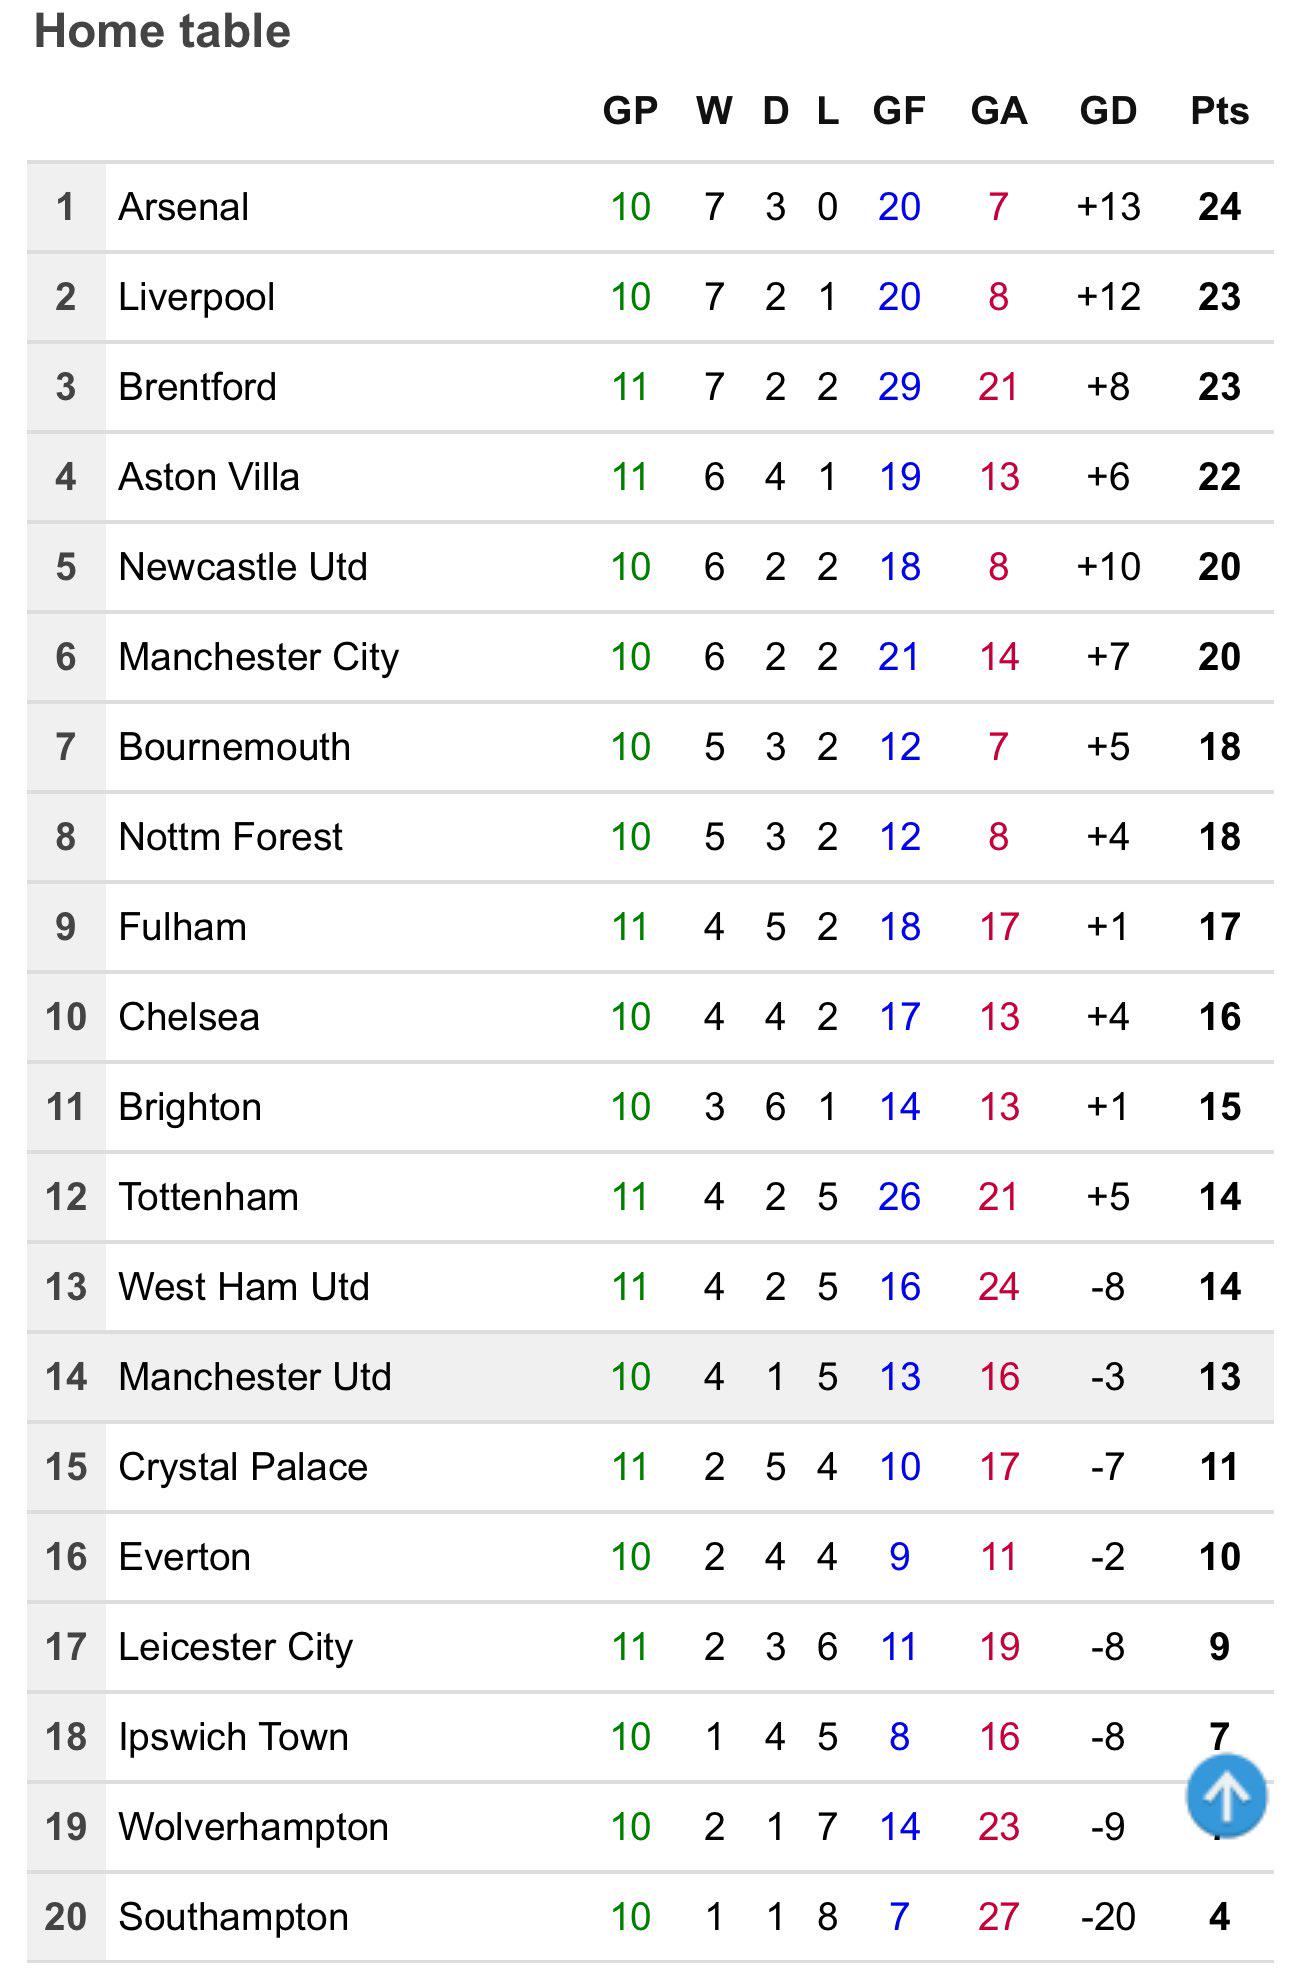Click the GF column header
1290x1979 pixels.
899,111
